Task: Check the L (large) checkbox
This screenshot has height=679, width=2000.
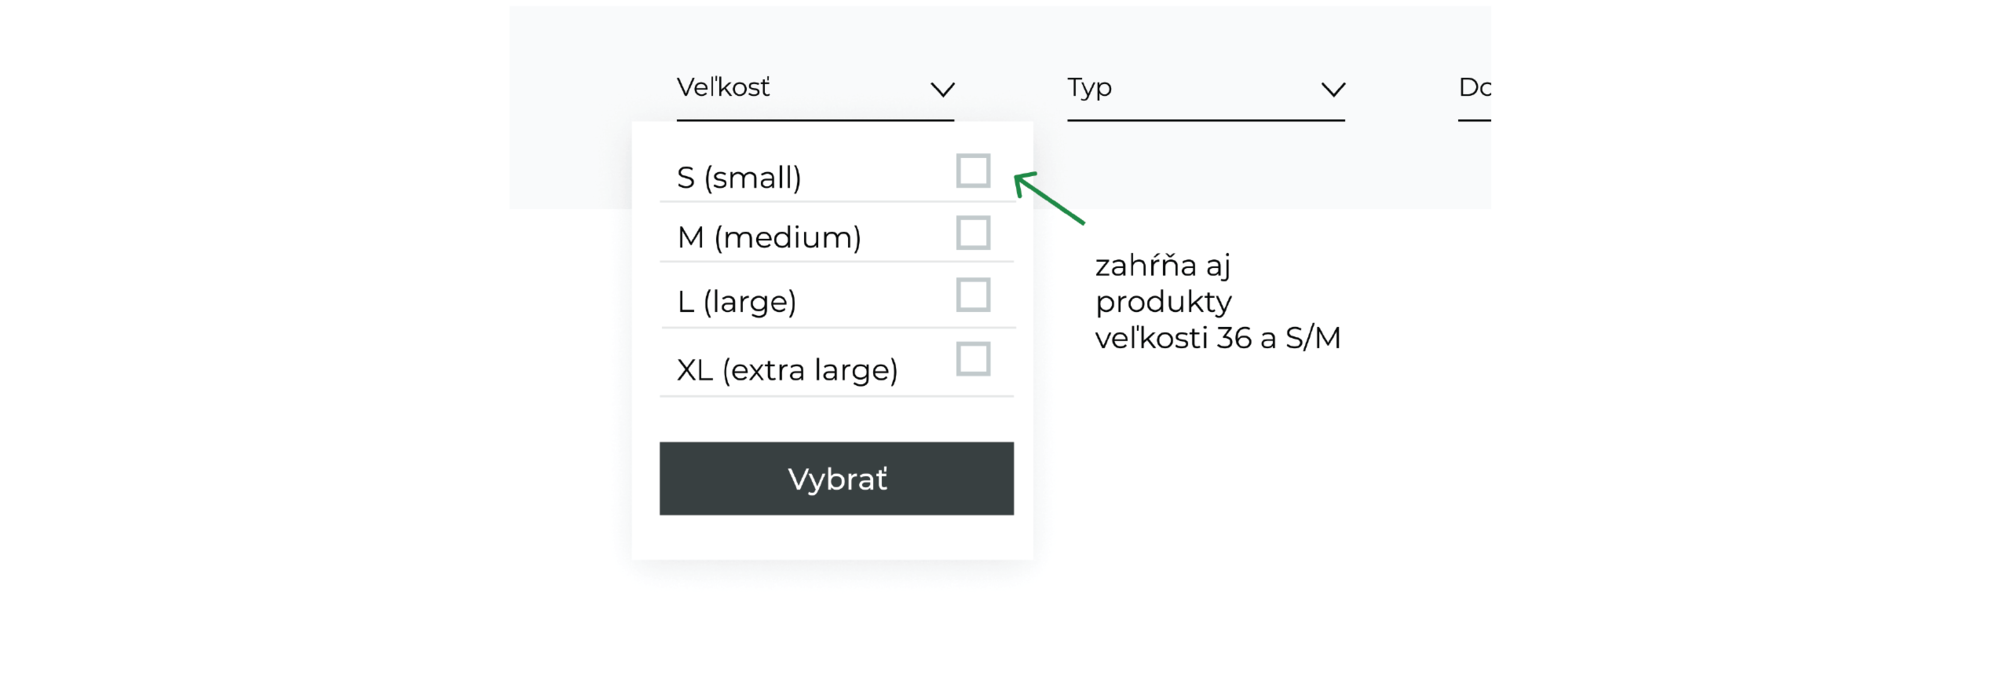Action: 973,295
